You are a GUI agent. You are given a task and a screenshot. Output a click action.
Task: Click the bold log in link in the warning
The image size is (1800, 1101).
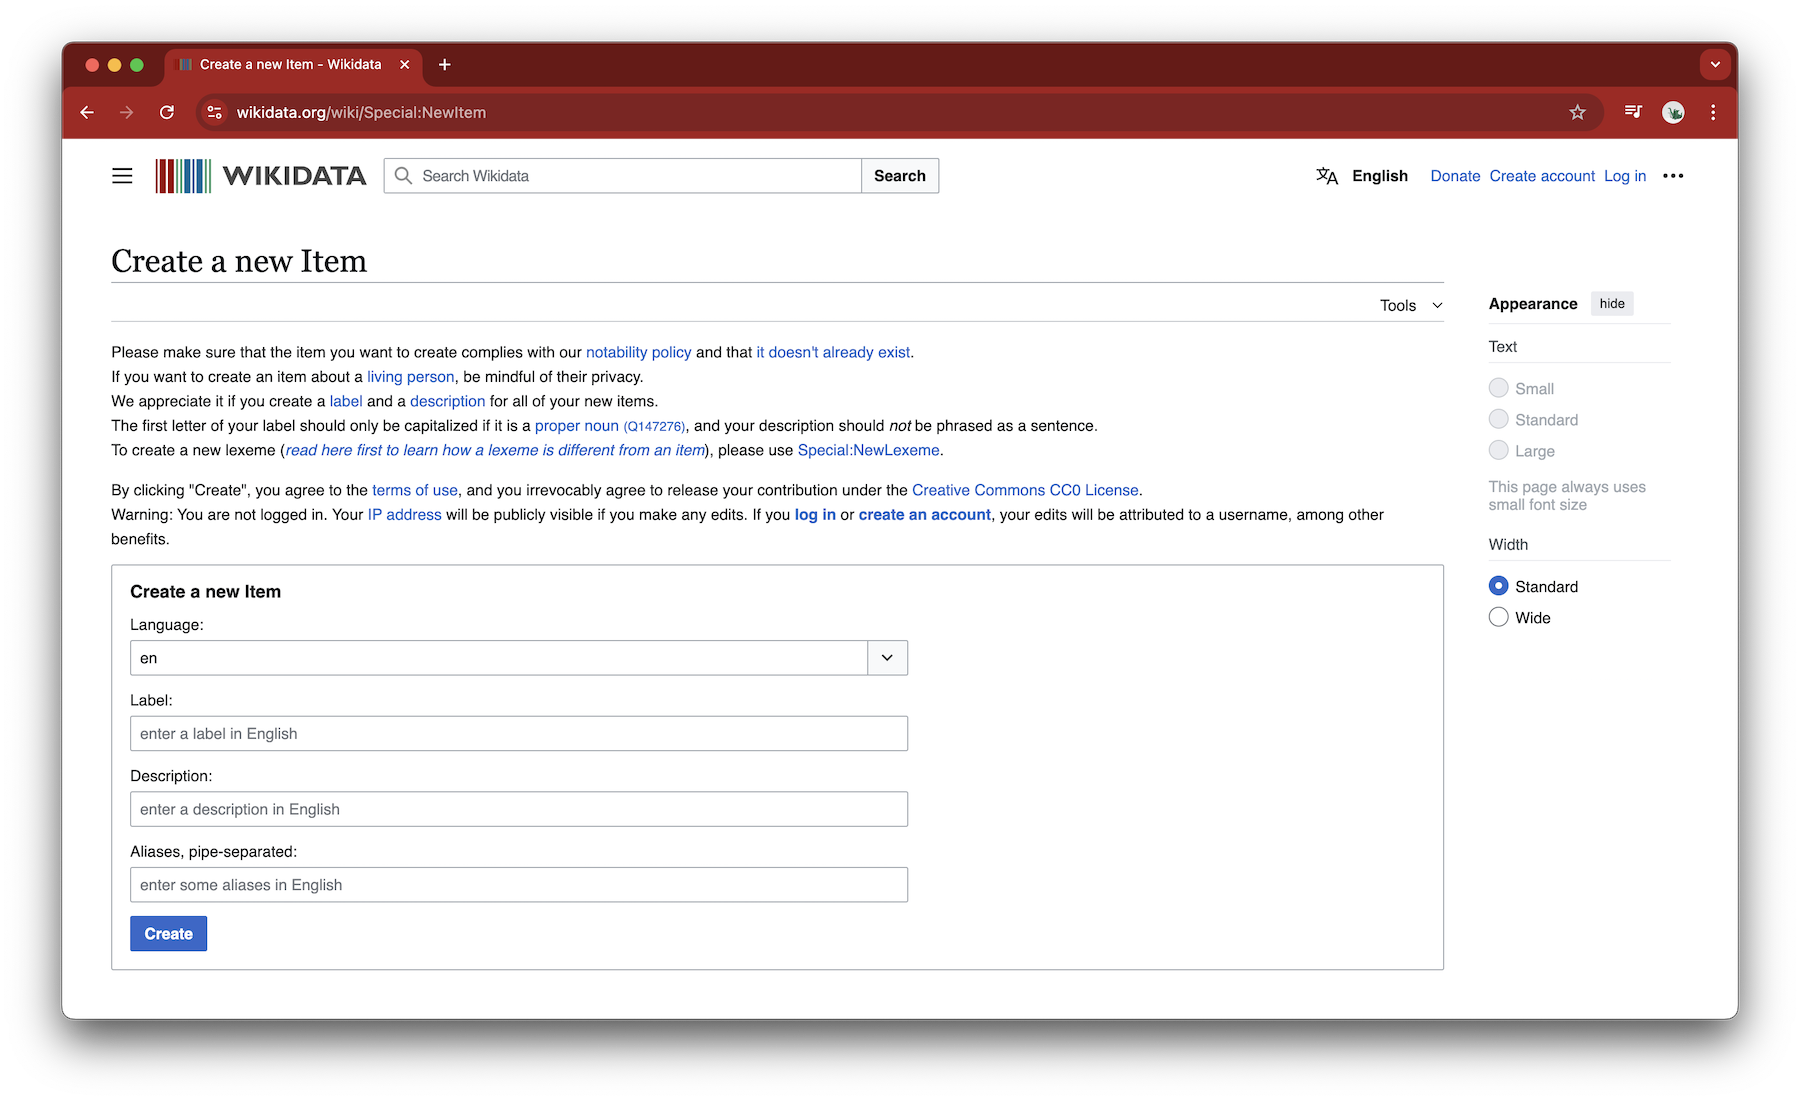[815, 515]
